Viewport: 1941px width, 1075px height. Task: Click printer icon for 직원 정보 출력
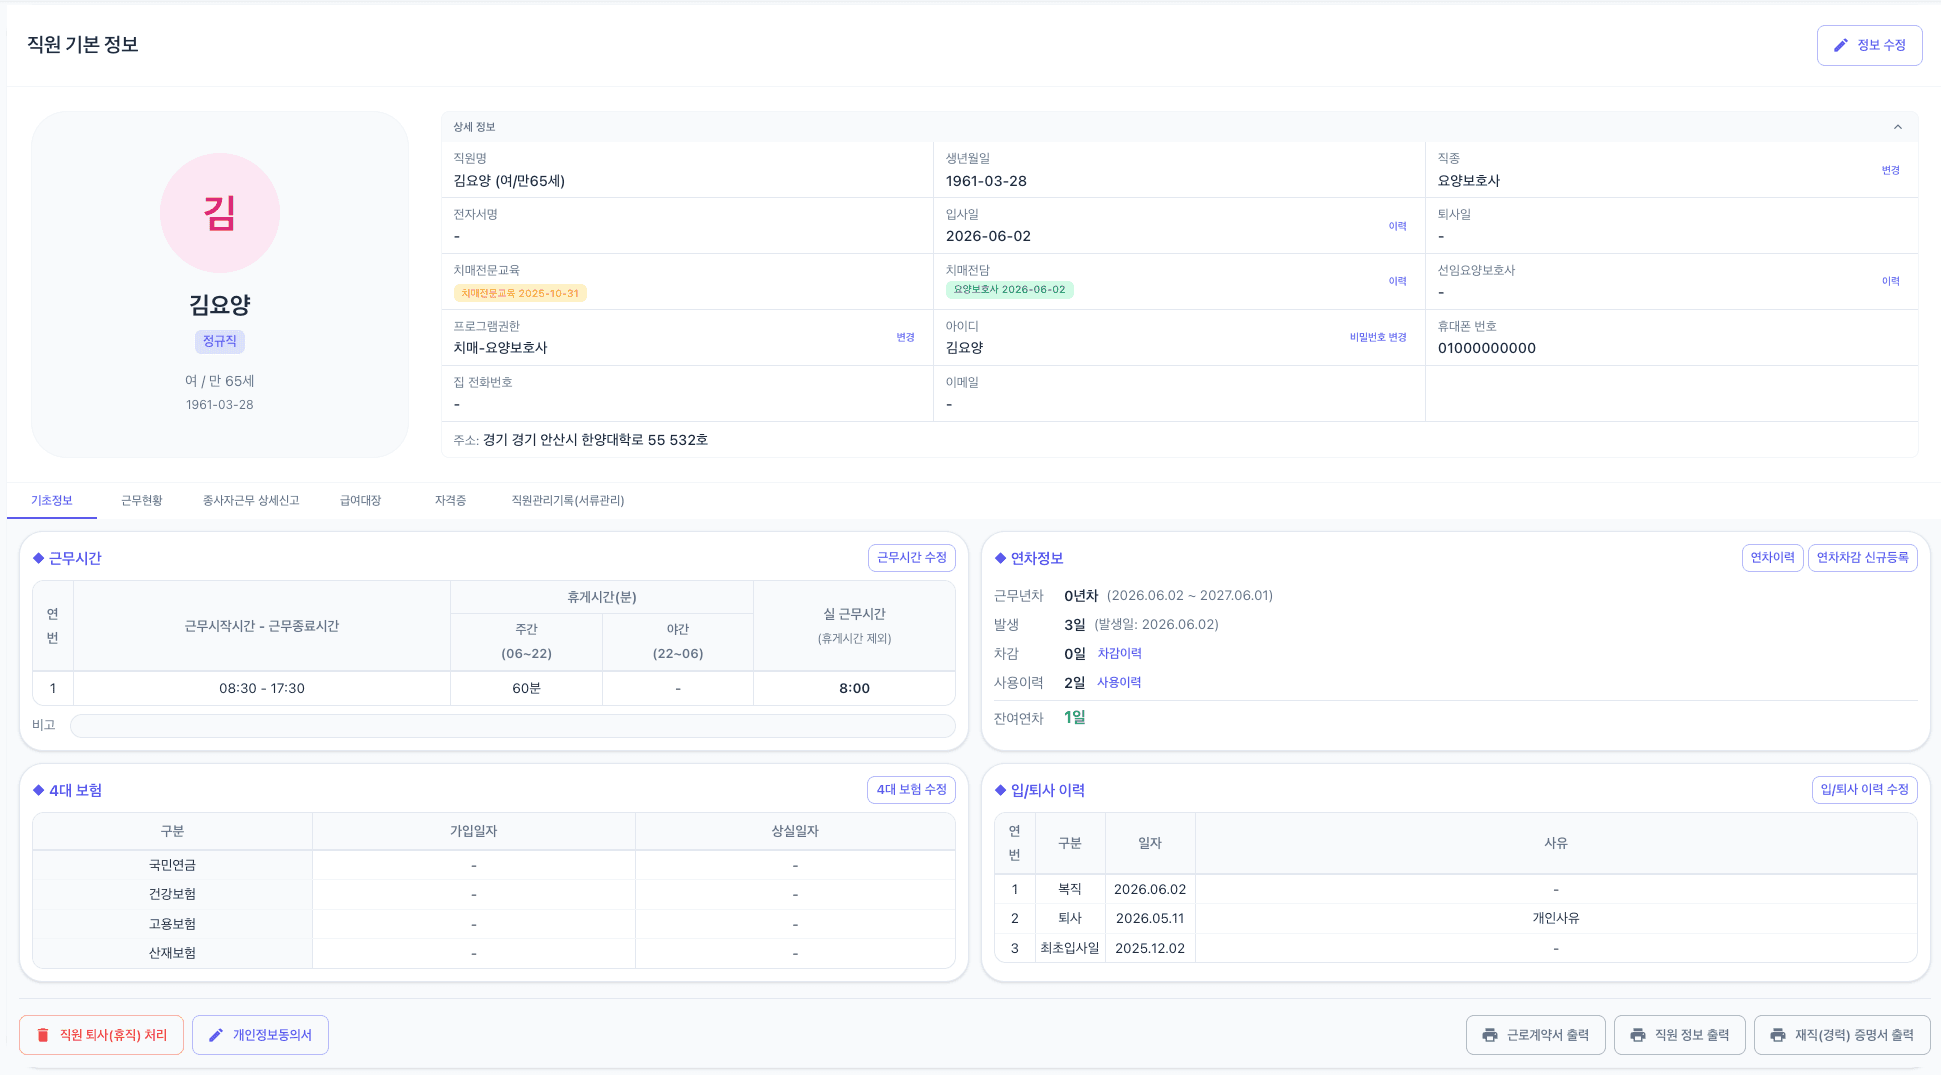(1638, 1035)
